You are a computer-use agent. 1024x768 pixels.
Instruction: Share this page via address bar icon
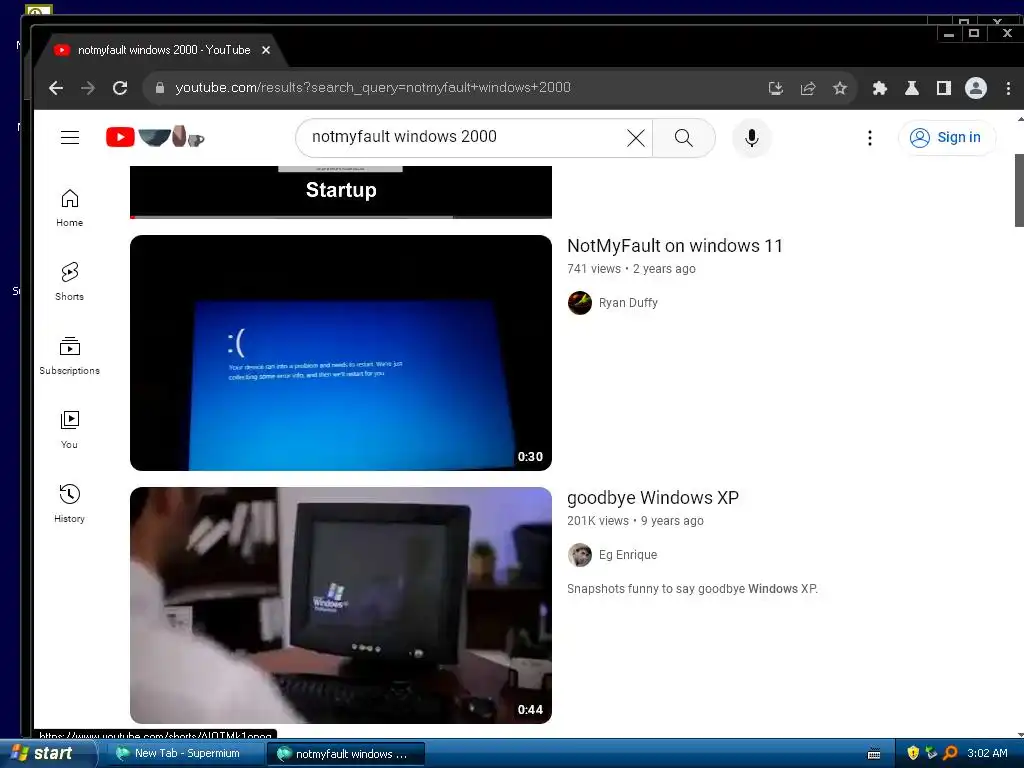(808, 88)
